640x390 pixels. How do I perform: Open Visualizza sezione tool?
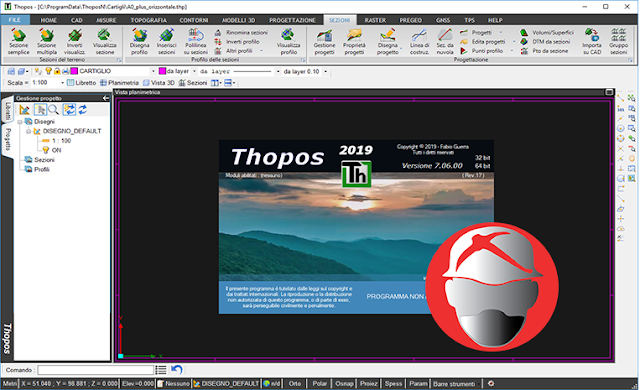coord(104,42)
